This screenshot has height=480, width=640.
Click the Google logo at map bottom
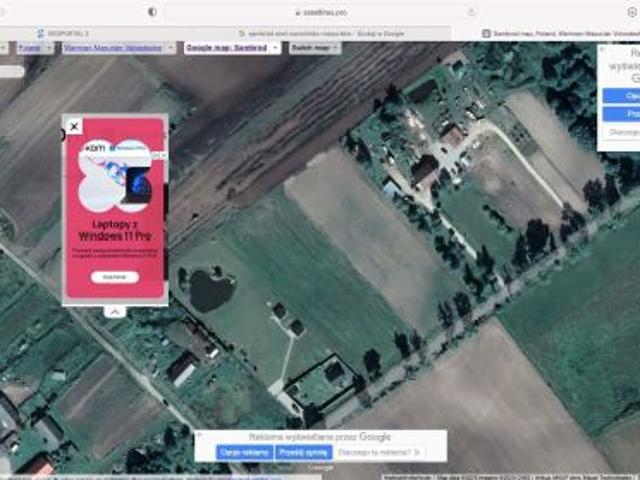click(321, 468)
